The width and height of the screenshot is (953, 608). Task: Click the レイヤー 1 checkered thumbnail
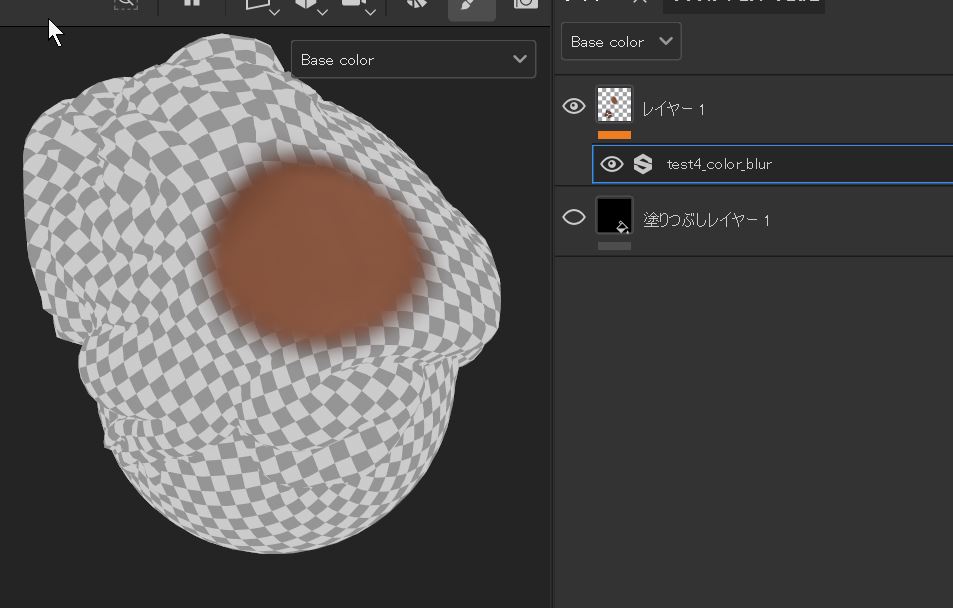pyautogui.click(x=614, y=104)
